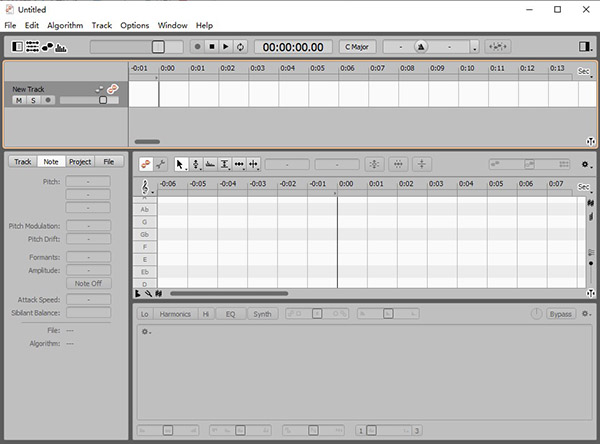Click the Record button in transport
Screen dimensions: 600x444
[x=198, y=46]
